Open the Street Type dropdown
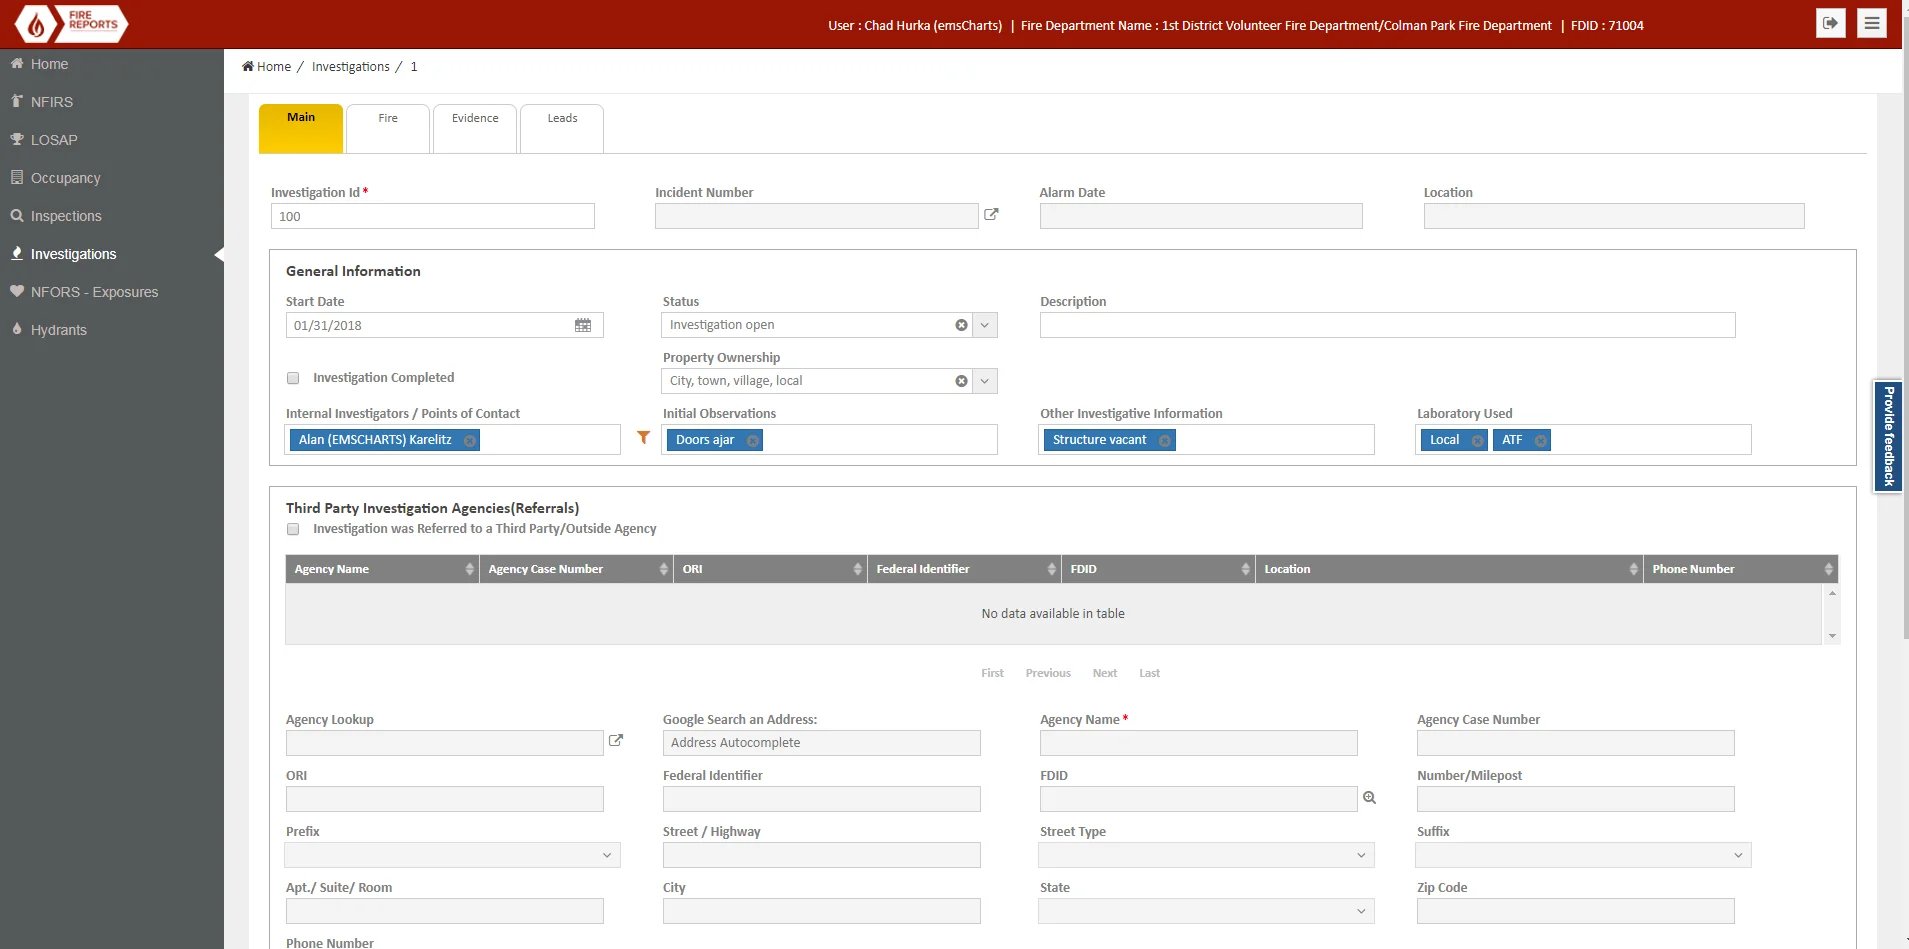Viewport: 1909px width, 949px height. click(x=1206, y=855)
